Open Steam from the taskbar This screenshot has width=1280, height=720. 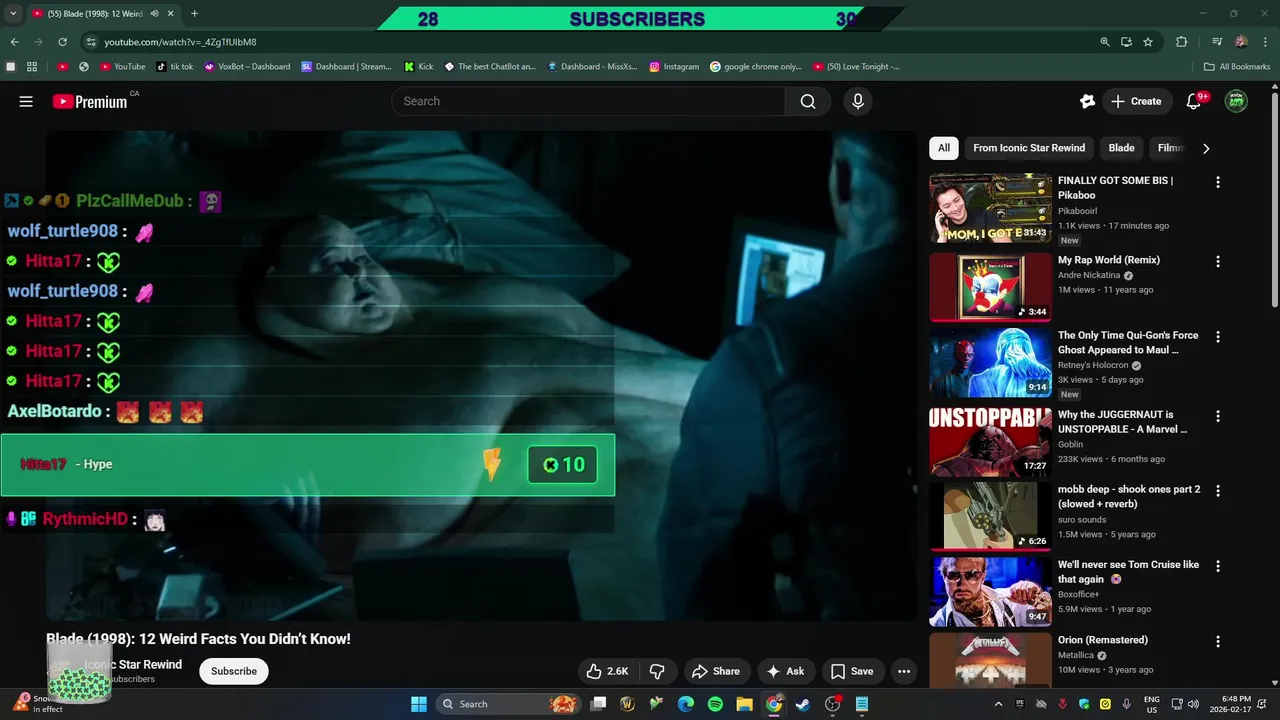(x=802, y=704)
